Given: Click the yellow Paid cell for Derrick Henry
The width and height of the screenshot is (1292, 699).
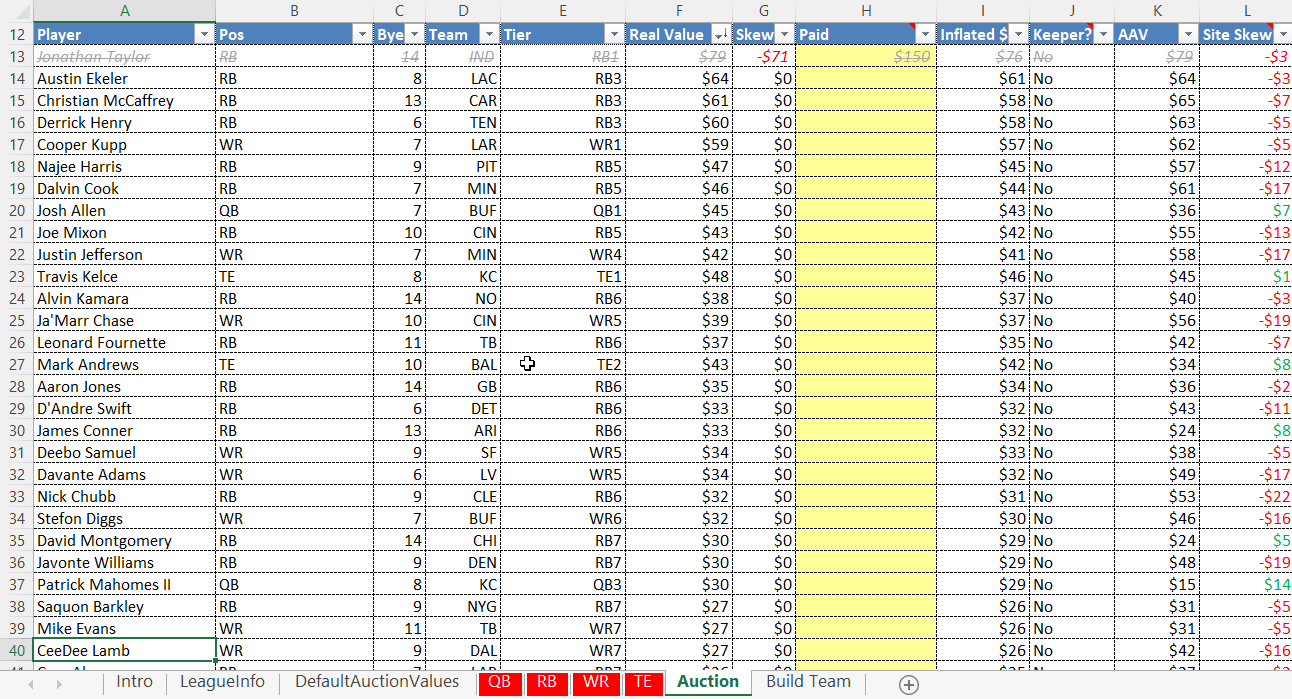Looking at the screenshot, I should 866,122.
